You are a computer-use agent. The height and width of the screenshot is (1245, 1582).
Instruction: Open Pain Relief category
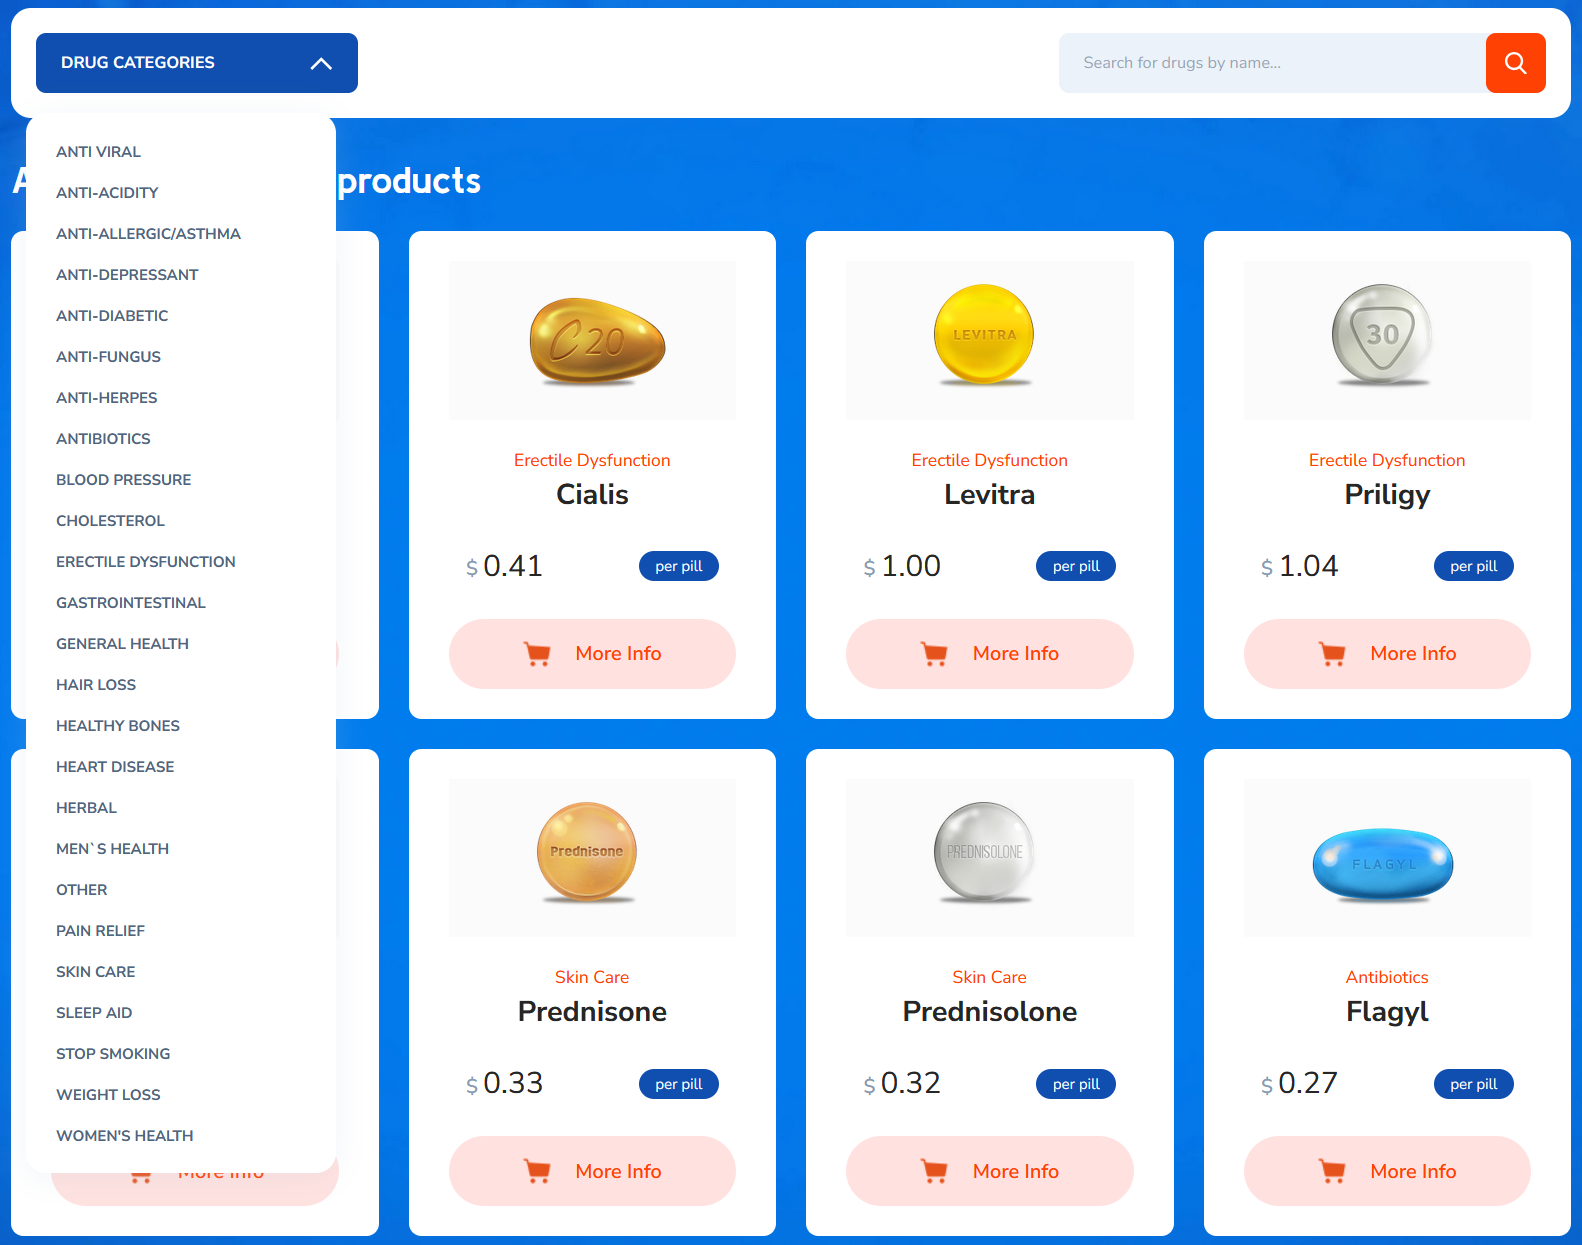[x=100, y=931]
